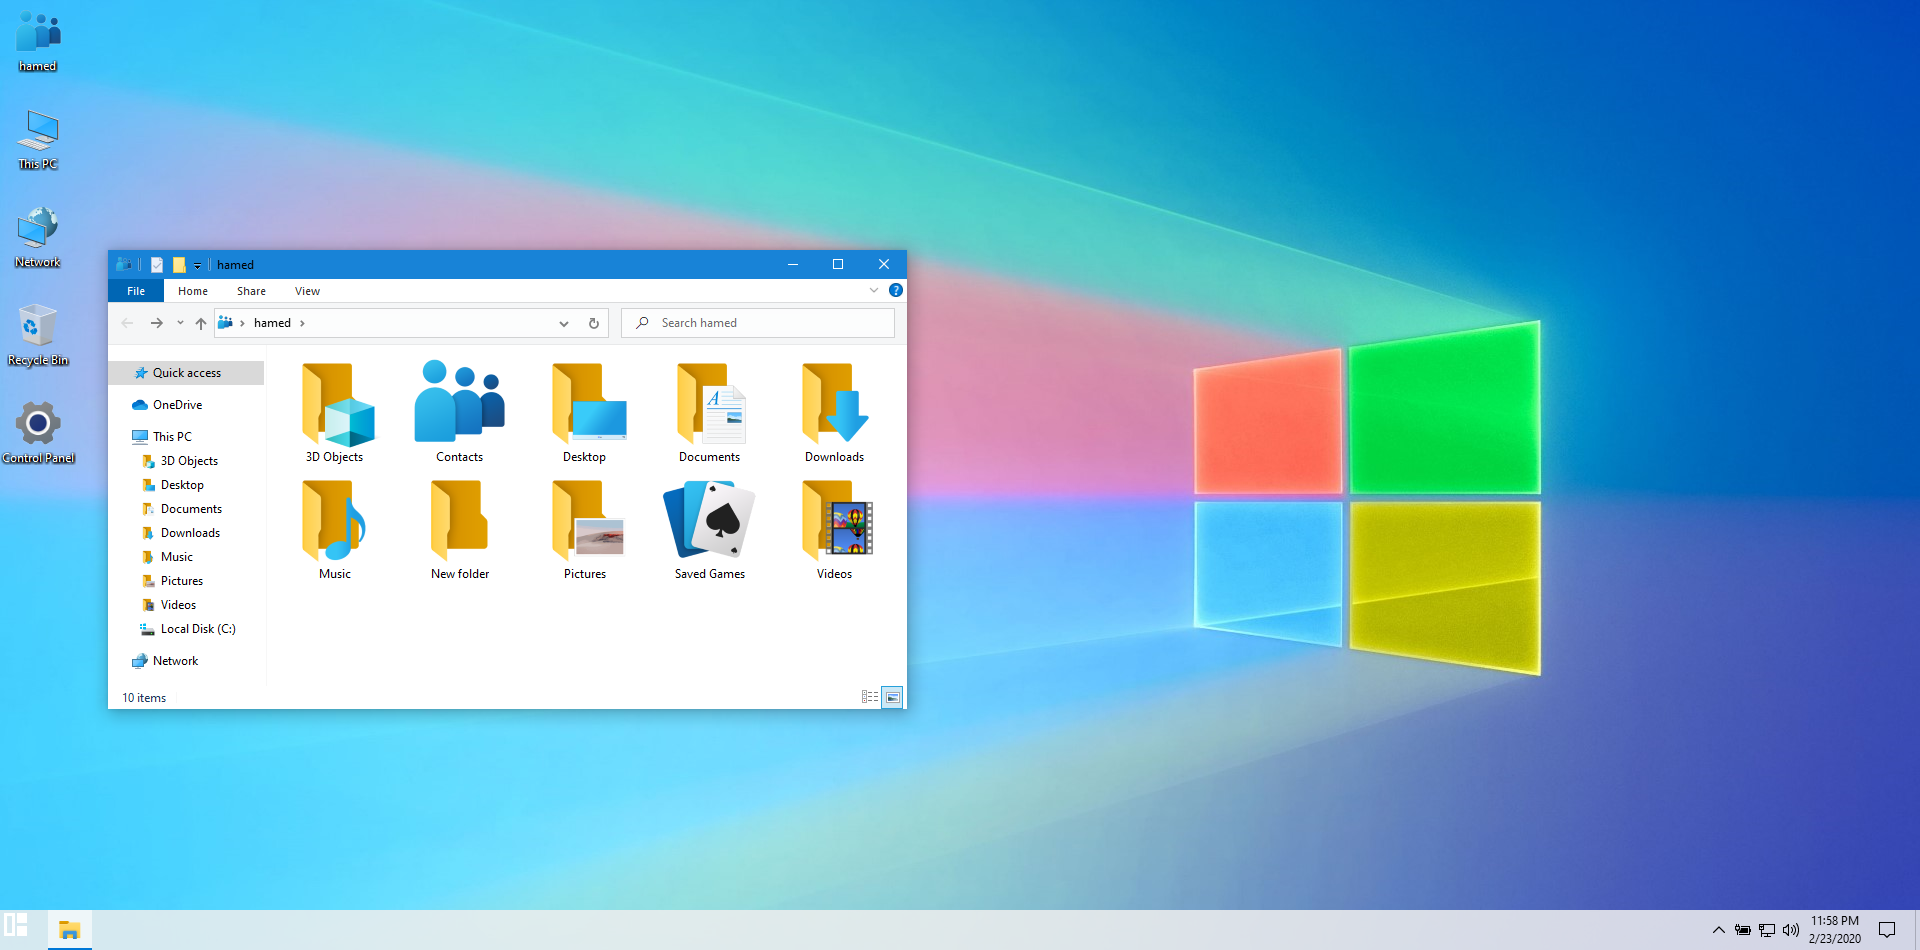Open Explorer help question mark

tap(896, 290)
